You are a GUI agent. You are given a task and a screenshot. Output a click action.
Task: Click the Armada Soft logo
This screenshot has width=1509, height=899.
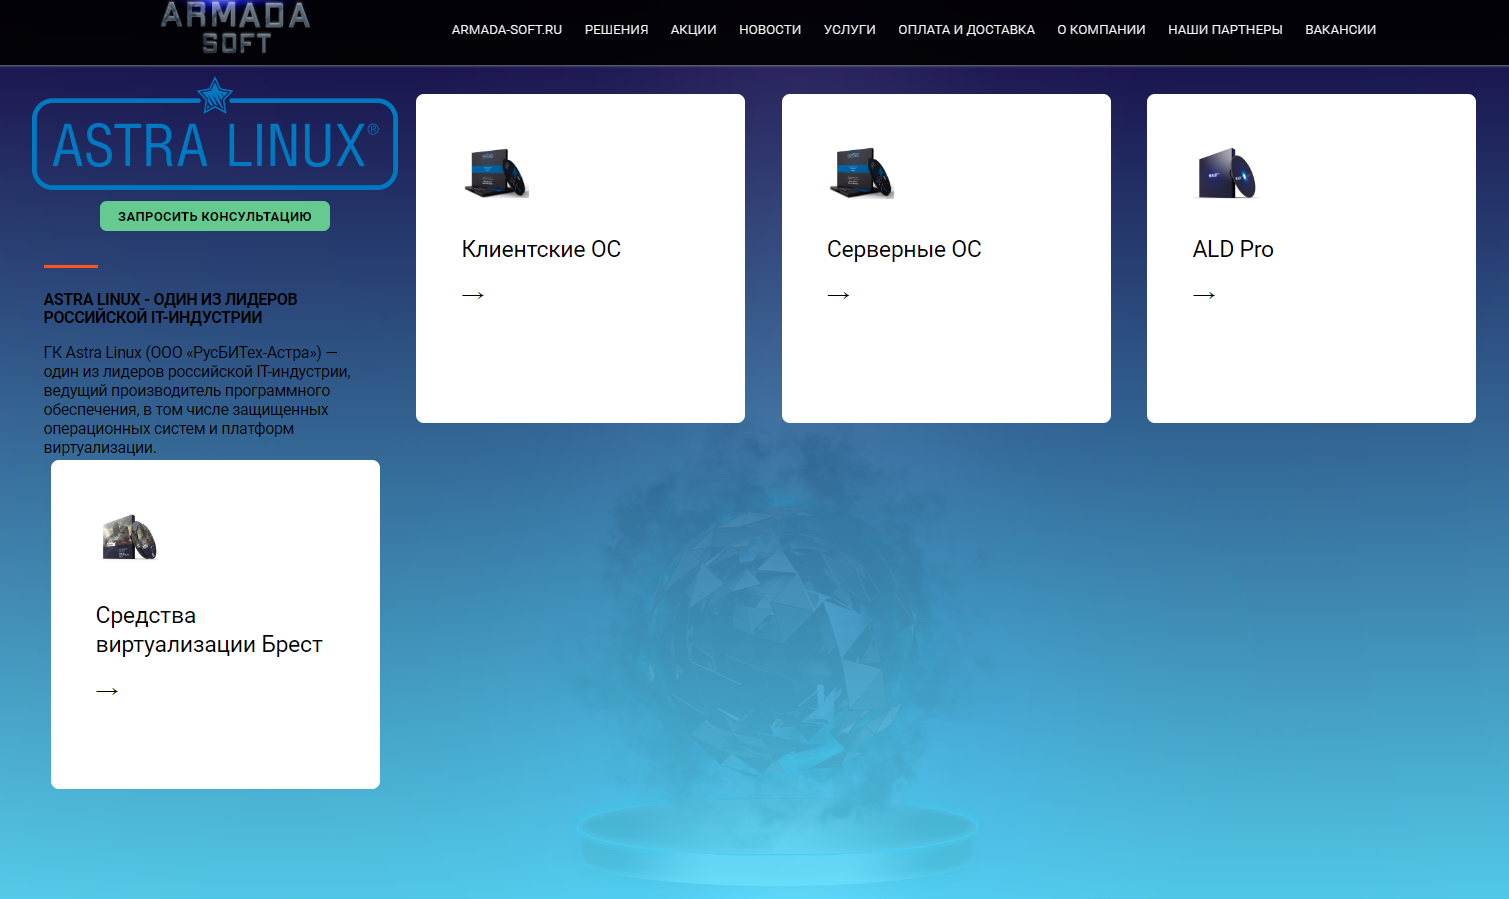pyautogui.click(x=236, y=27)
